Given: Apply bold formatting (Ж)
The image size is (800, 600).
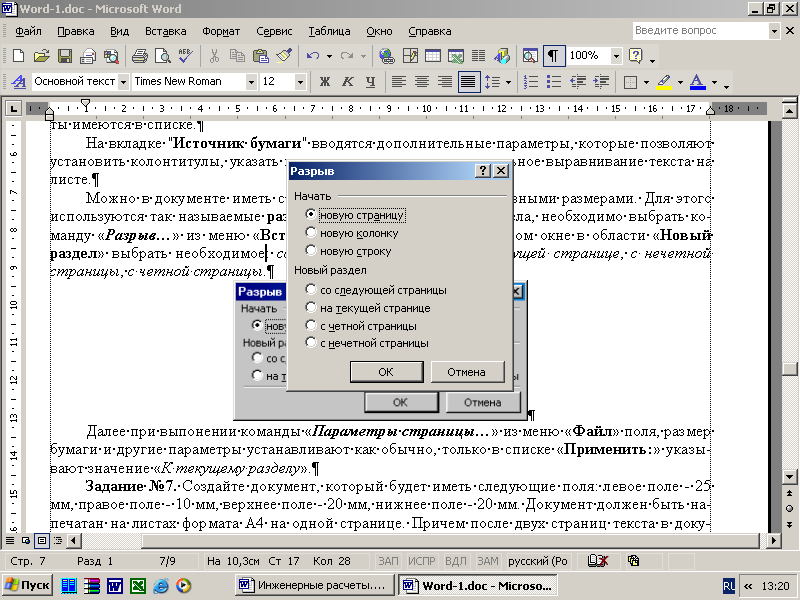Looking at the screenshot, I should [x=324, y=82].
